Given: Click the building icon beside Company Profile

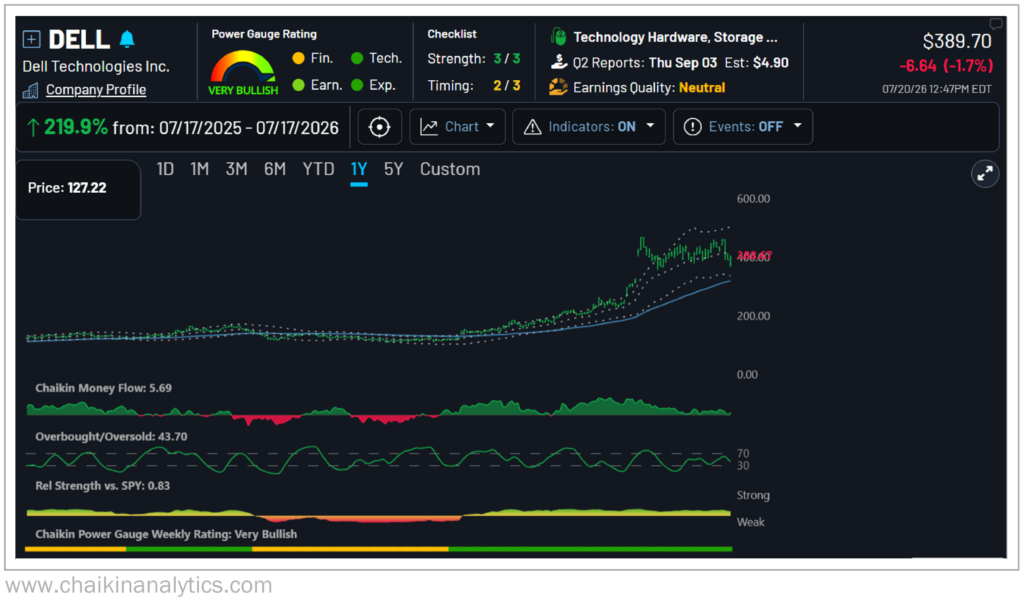Looking at the screenshot, I should coord(31,90).
